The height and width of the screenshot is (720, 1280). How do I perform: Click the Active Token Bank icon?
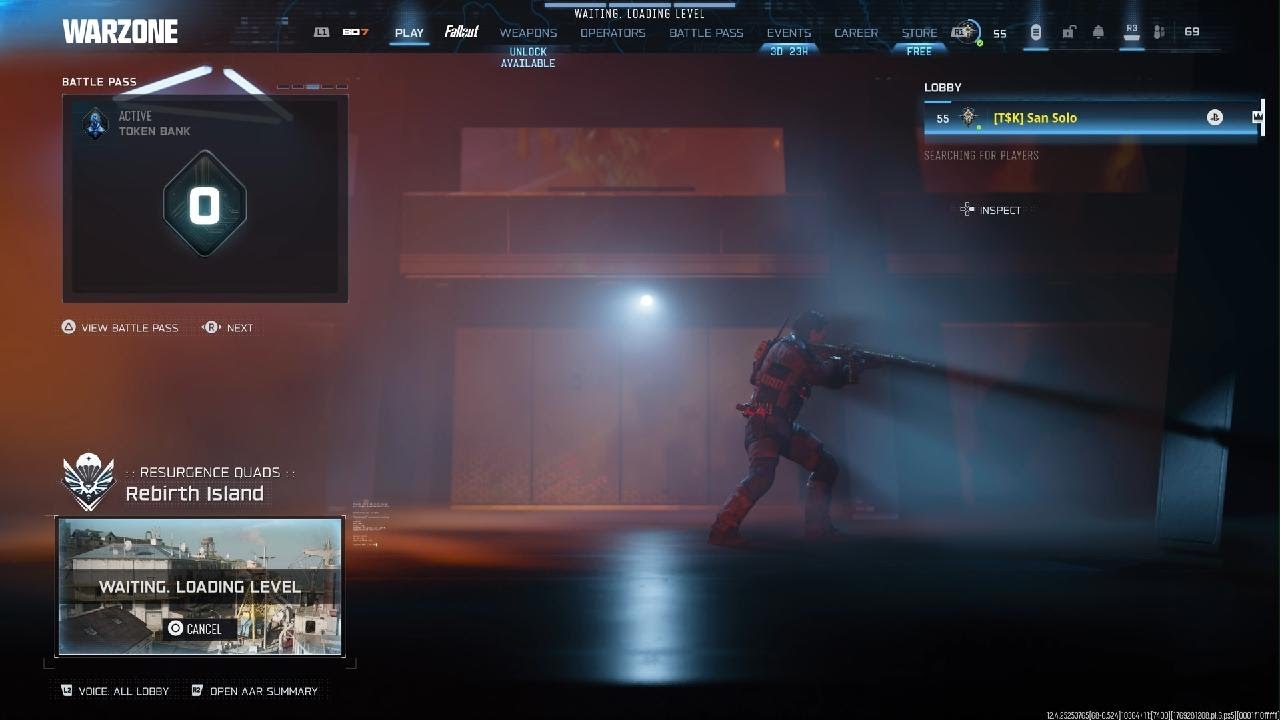coord(95,123)
